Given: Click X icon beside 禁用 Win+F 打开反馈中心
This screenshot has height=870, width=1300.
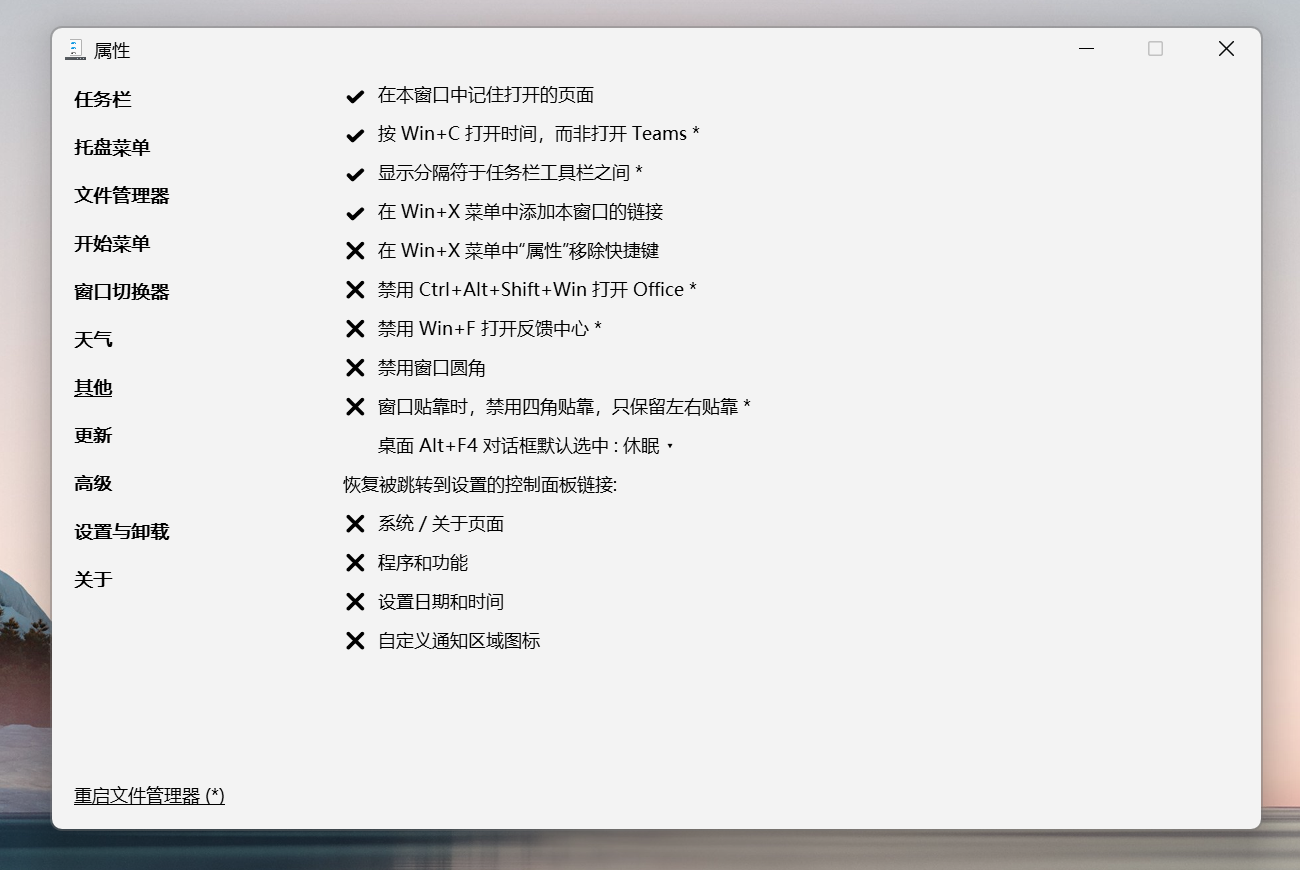Looking at the screenshot, I should [355, 329].
